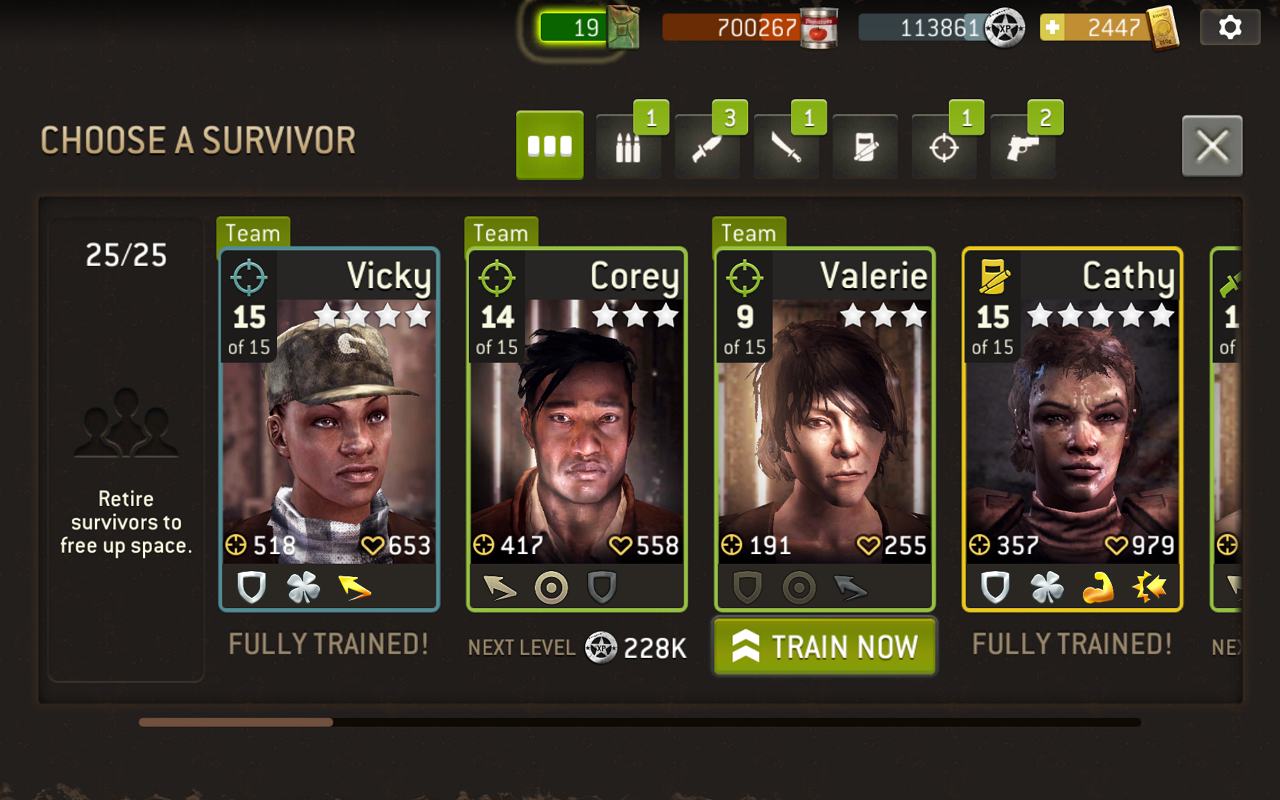Image resolution: width=1280 pixels, height=800 pixels.
Task: Pick Cathy's five-star survivor card
Action: click(1072, 430)
